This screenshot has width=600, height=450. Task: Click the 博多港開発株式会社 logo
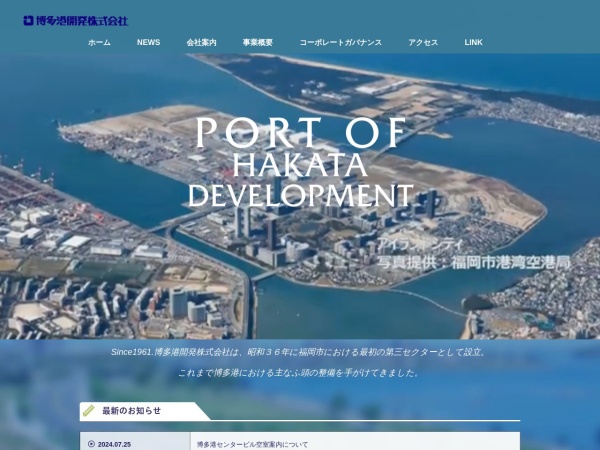click(x=75, y=21)
